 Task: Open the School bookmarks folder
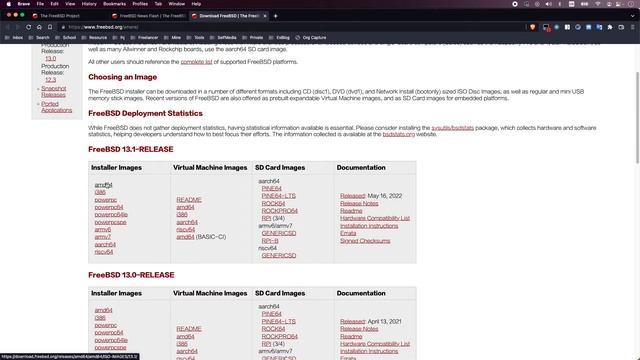coord(66,38)
